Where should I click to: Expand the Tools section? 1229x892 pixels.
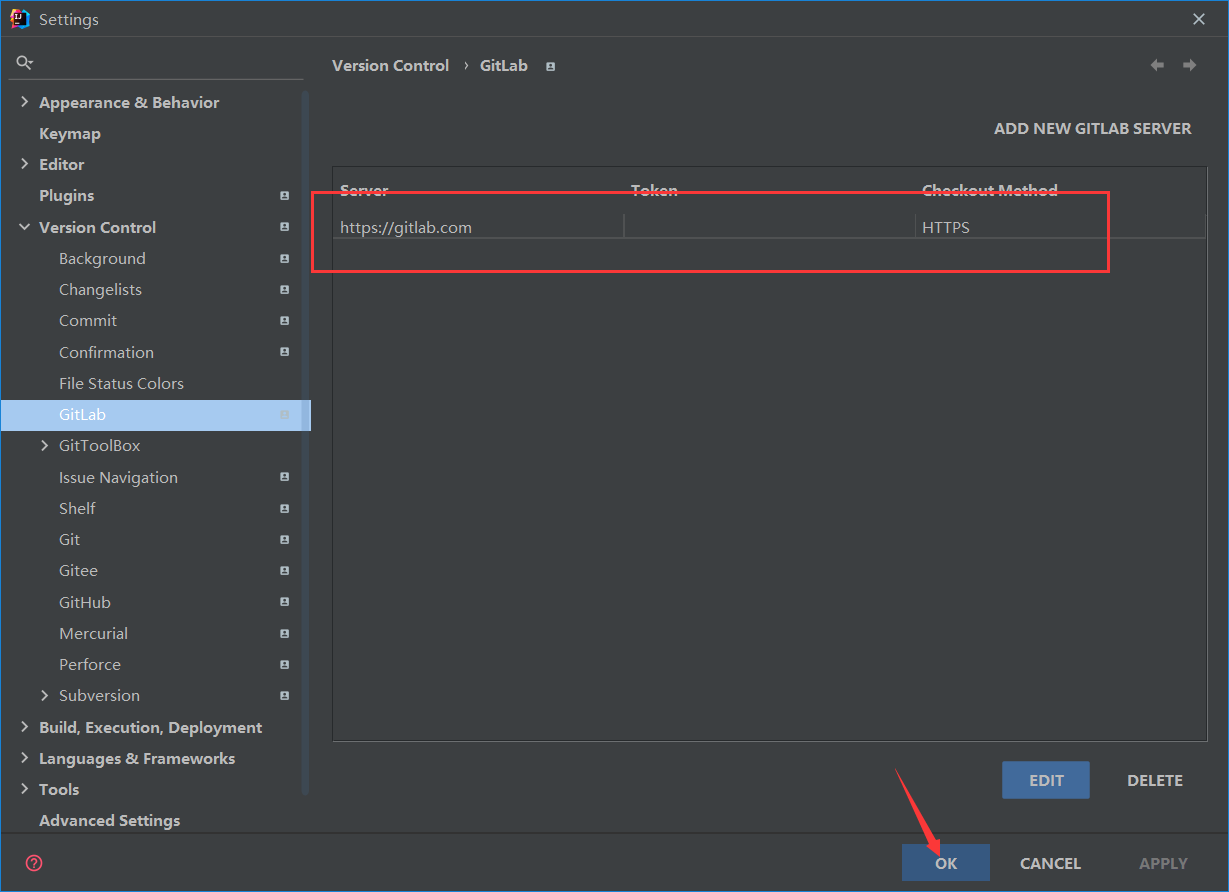tap(24, 789)
